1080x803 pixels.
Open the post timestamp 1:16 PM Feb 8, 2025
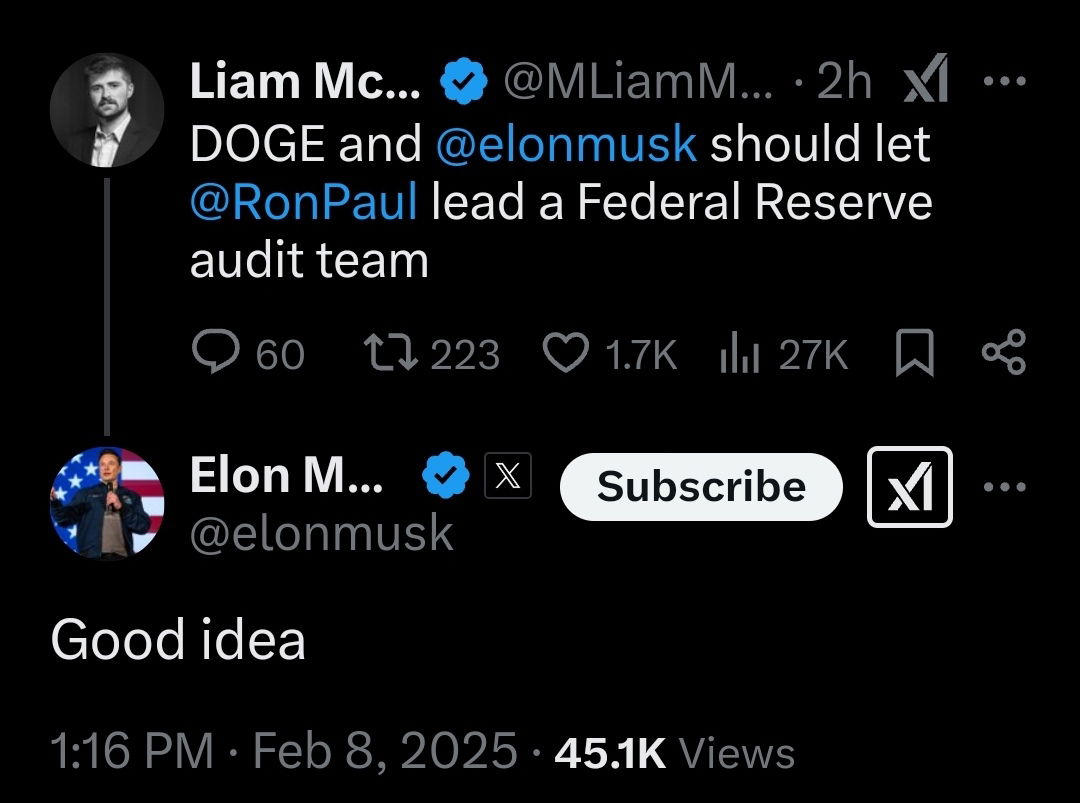coord(284,752)
